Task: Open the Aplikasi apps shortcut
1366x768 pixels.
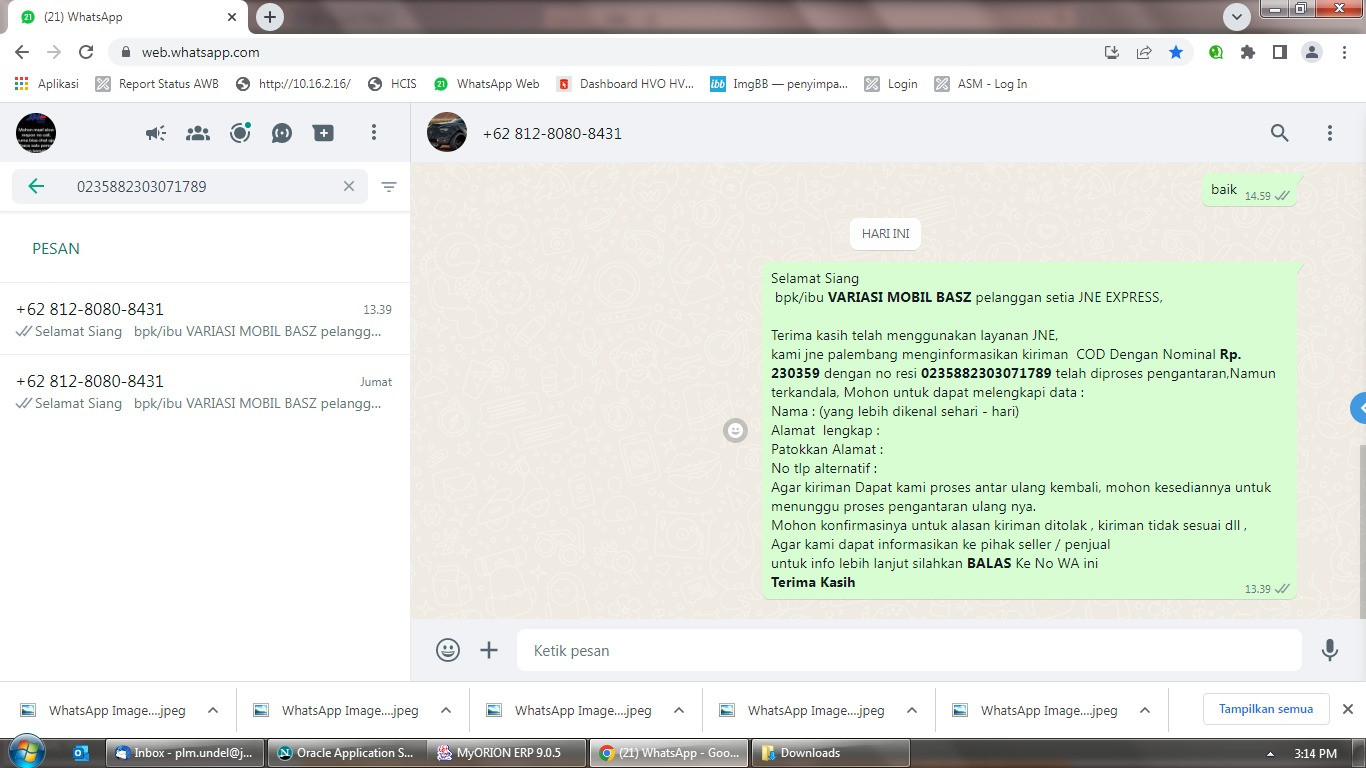Action: click(x=47, y=84)
